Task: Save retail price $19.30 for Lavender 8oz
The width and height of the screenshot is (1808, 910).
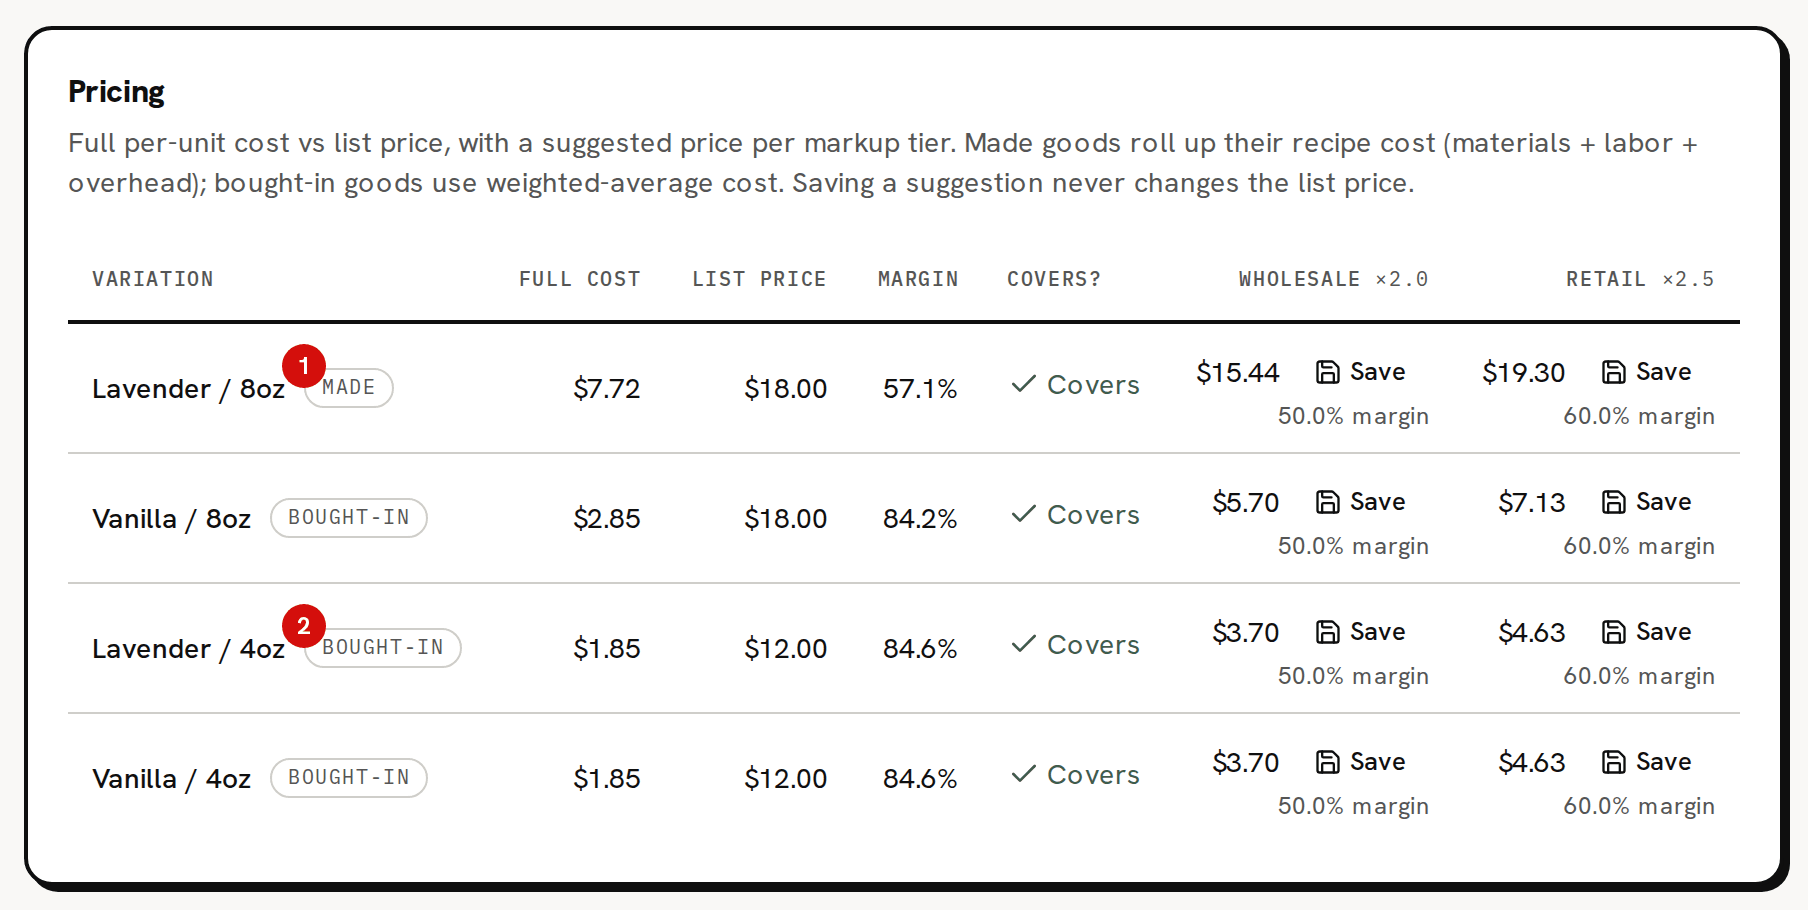Action: click(x=1646, y=372)
